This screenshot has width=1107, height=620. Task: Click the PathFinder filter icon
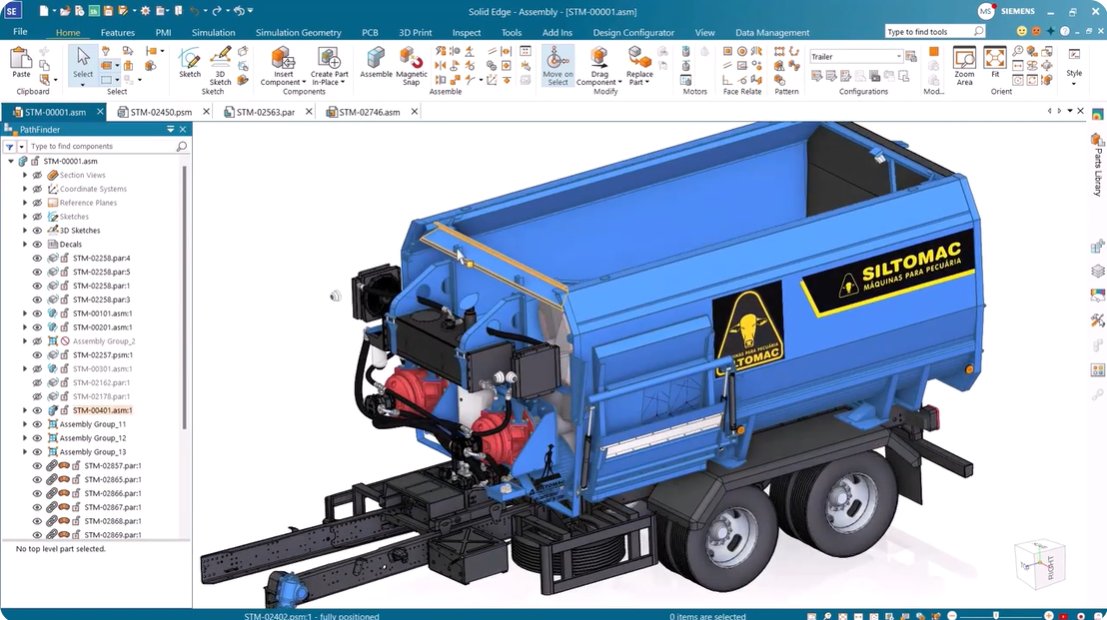tap(10, 146)
